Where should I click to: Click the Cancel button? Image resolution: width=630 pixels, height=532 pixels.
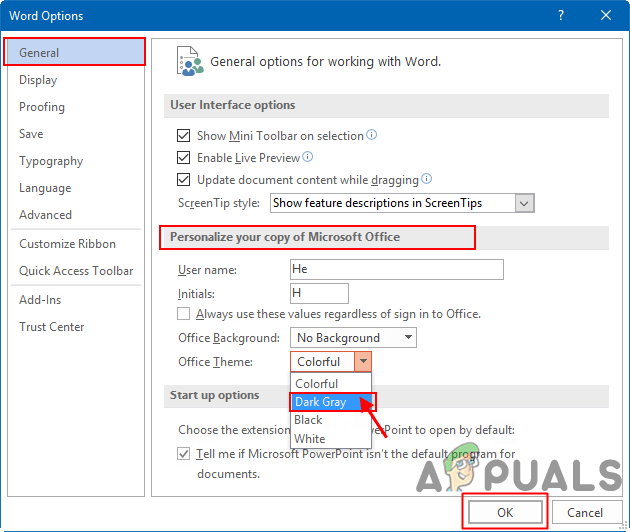pyautogui.click(x=585, y=512)
